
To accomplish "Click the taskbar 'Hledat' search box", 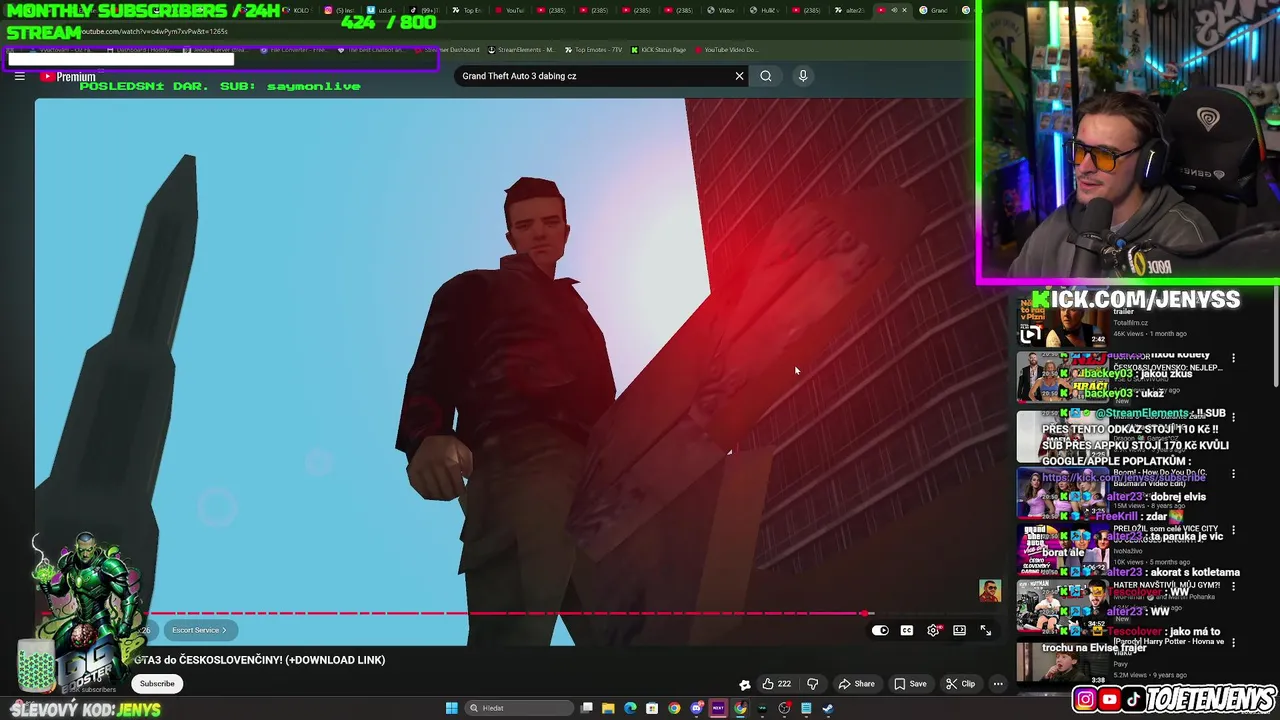I will 520,708.
